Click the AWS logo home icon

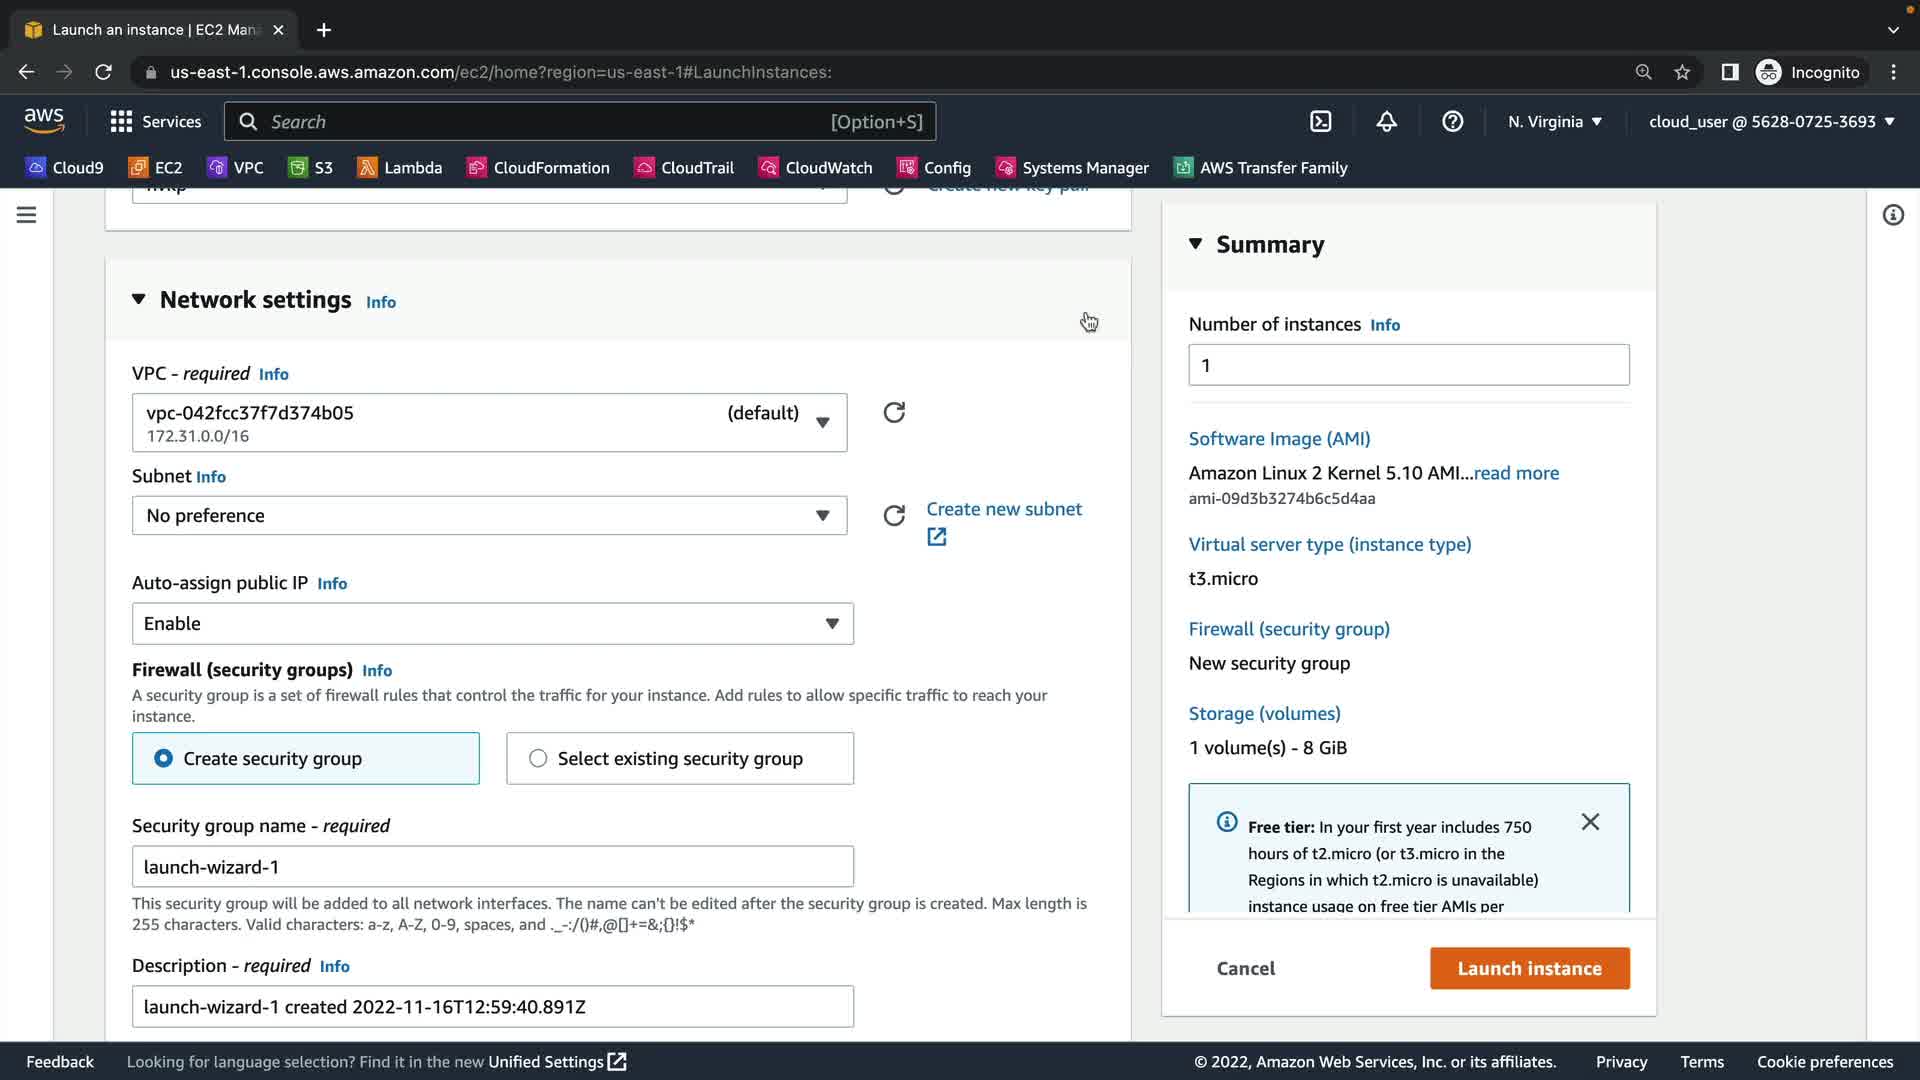coord(44,121)
